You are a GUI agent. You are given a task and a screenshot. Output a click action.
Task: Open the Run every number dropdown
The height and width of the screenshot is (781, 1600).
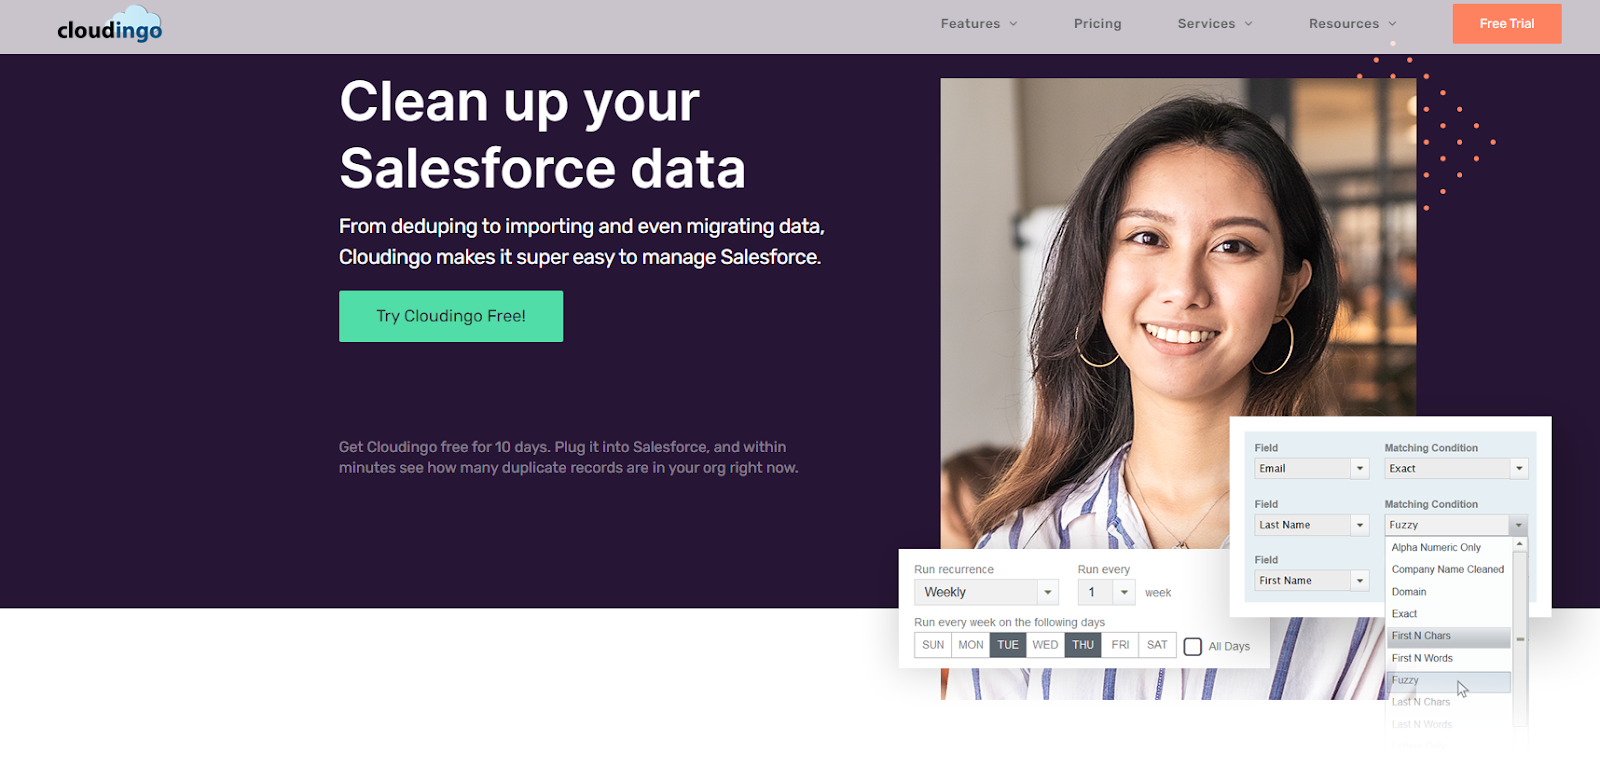coord(1106,592)
